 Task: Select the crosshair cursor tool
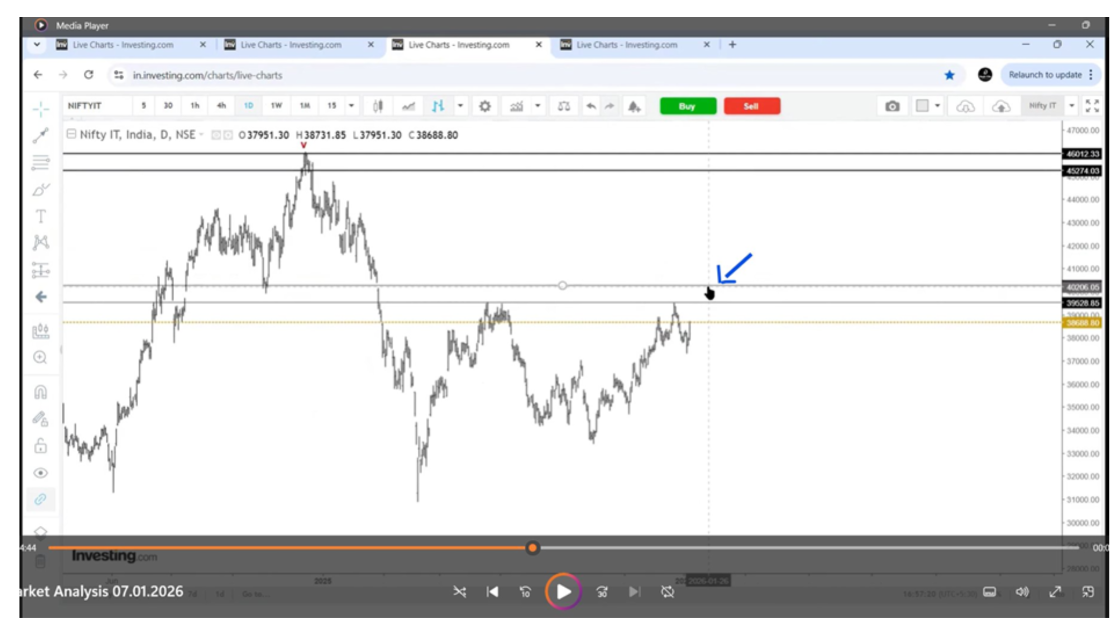[x=40, y=108]
